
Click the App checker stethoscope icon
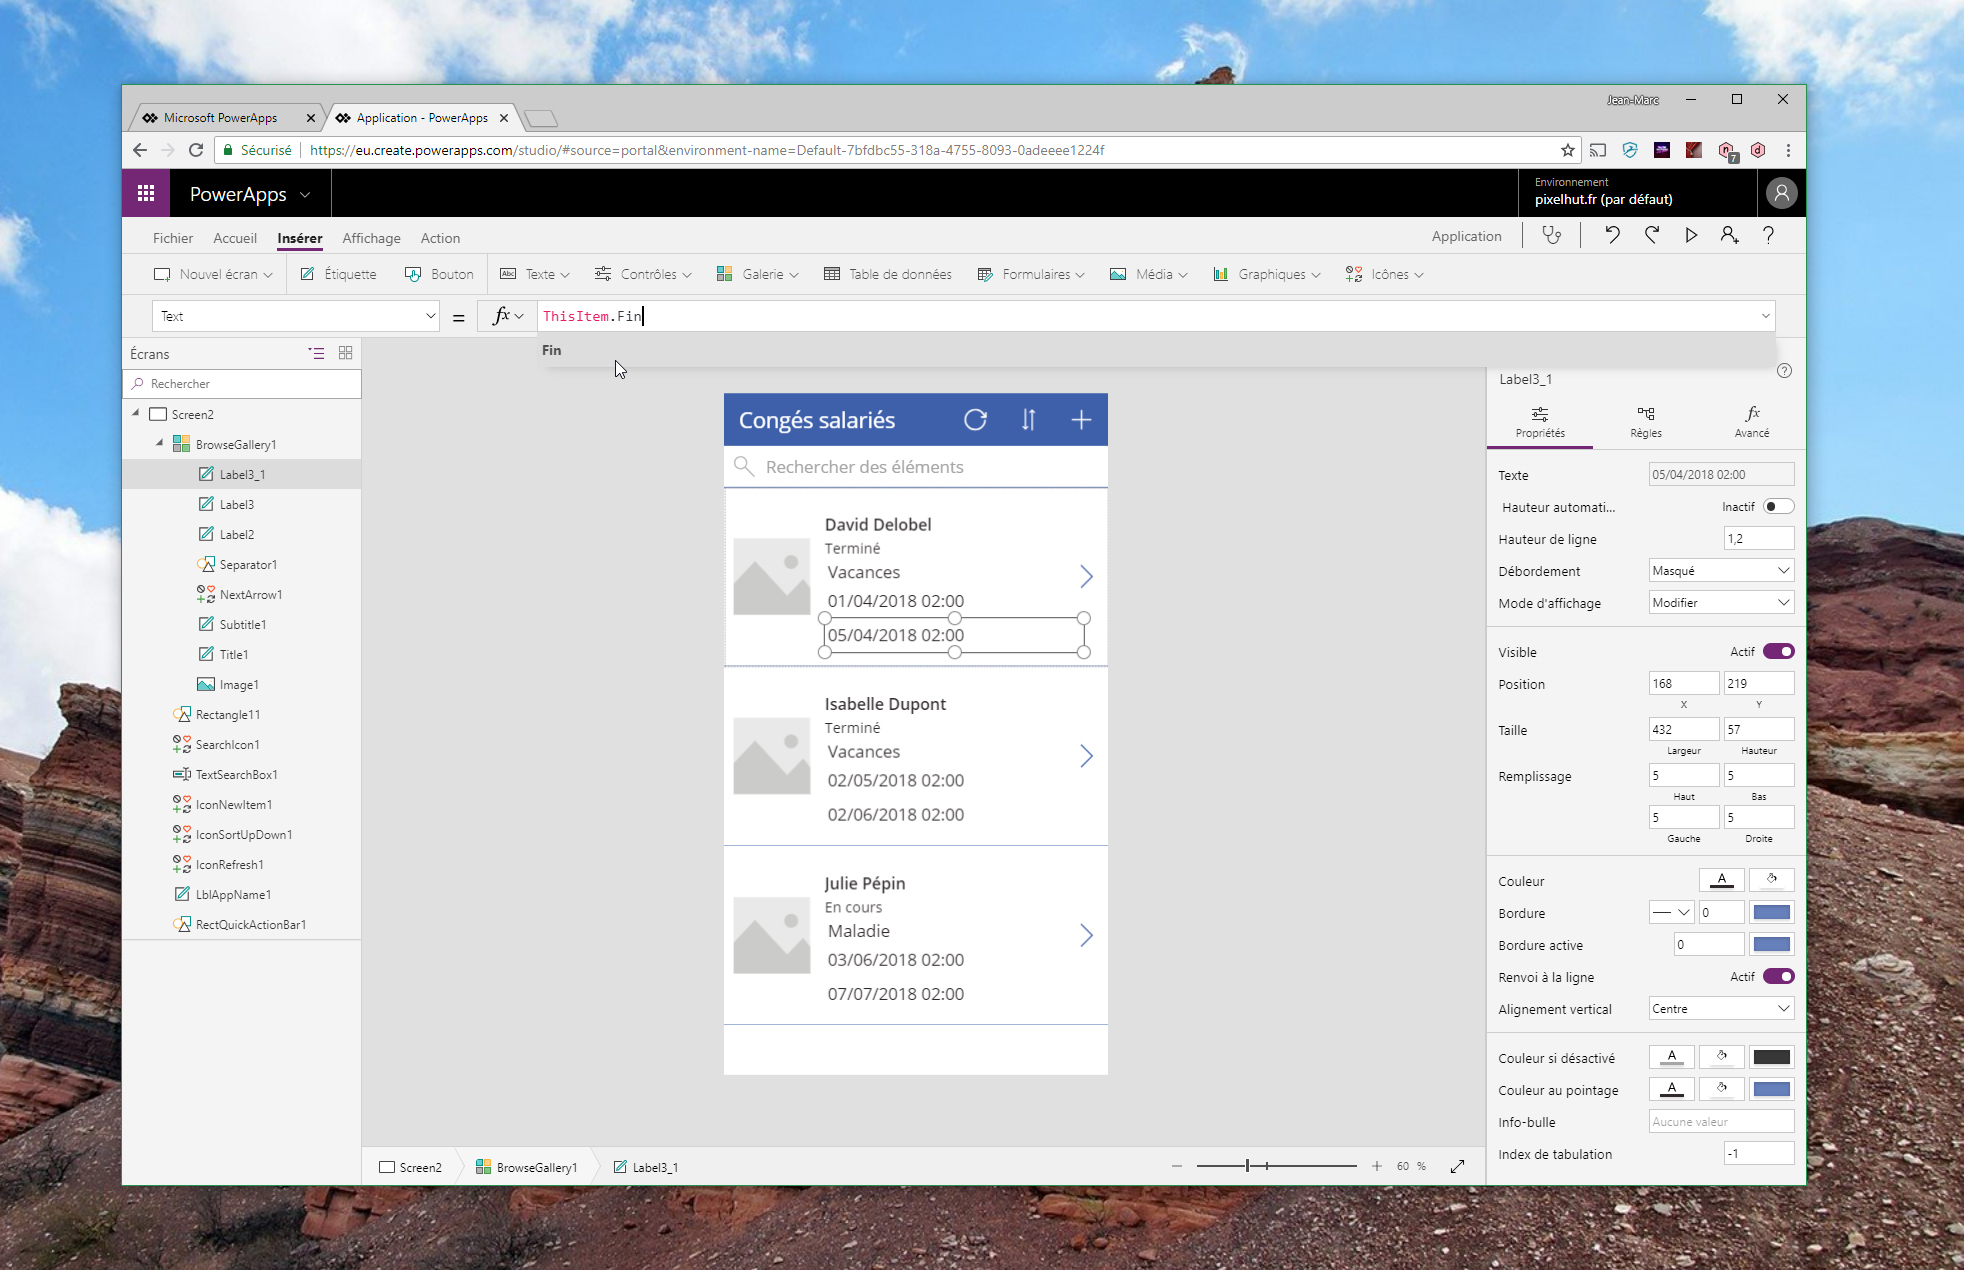[1551, 236]
